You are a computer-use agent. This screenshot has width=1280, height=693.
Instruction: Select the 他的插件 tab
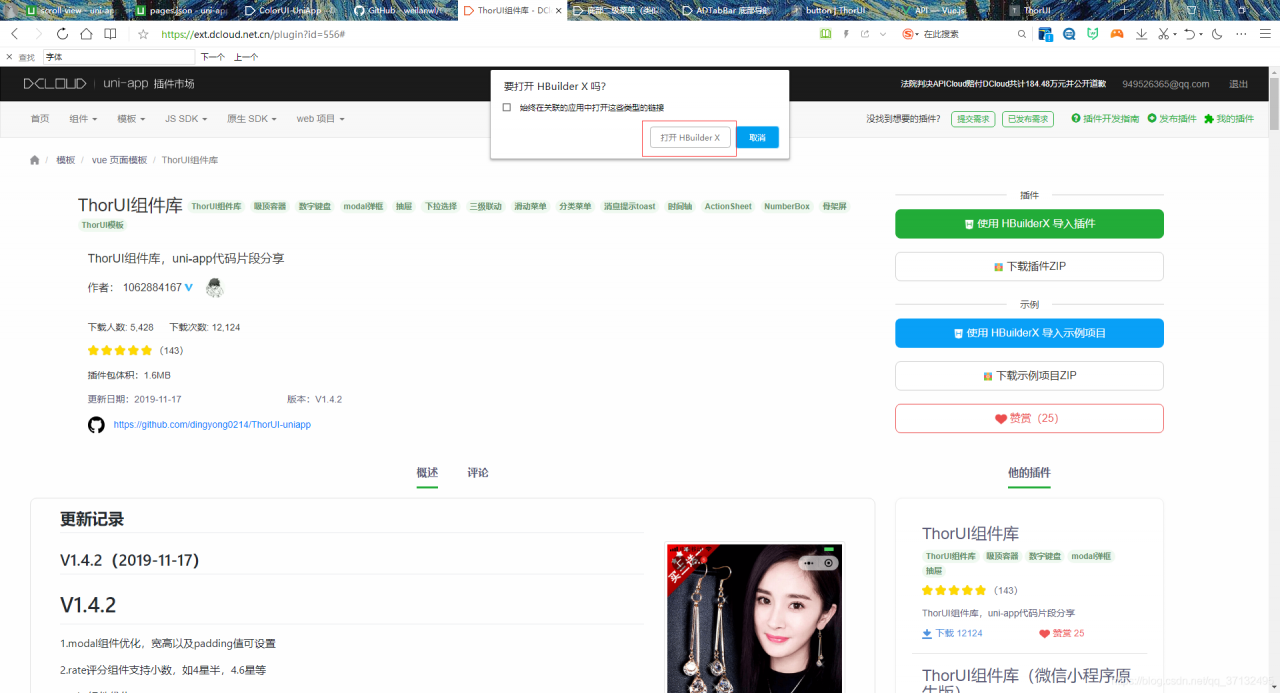(1029, 473)
